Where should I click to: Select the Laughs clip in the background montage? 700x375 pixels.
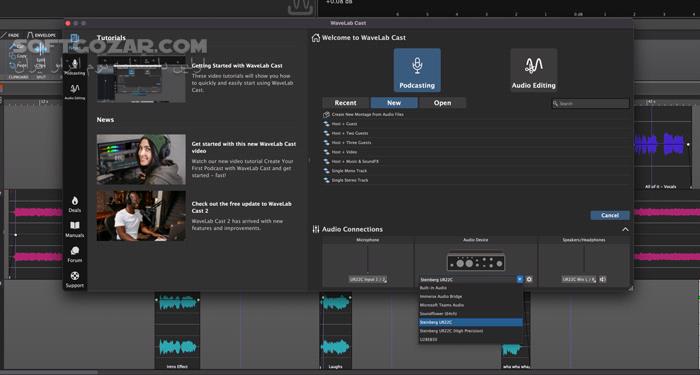coord(335,330)
